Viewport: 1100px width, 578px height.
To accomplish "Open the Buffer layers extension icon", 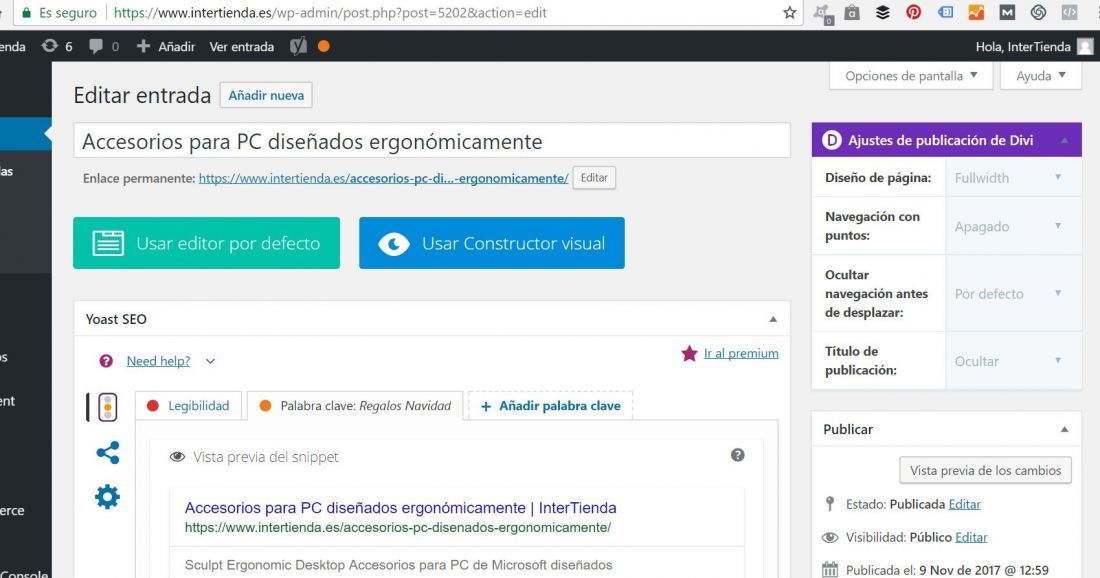I will (883, 12).
